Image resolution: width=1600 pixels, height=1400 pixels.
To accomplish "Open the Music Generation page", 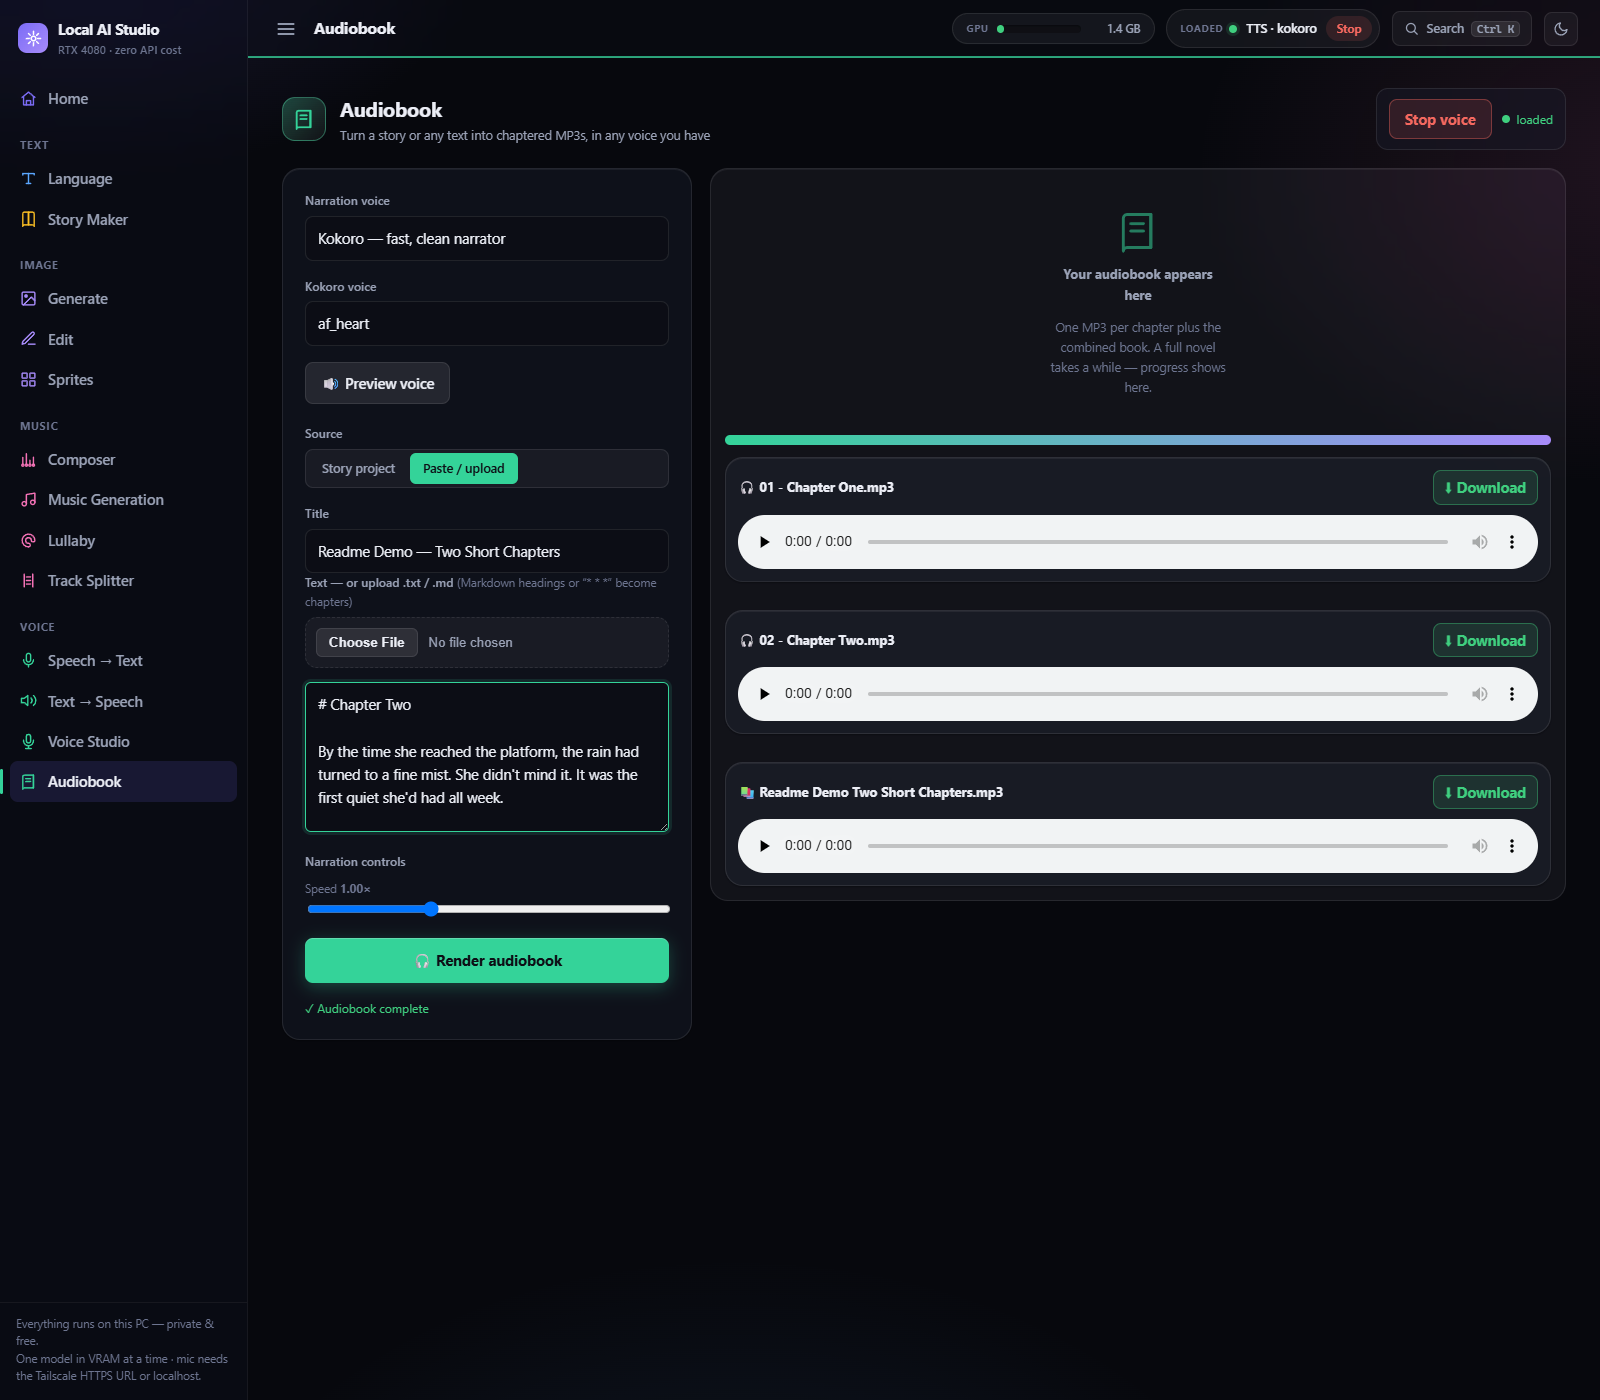I will coord(123,500).
